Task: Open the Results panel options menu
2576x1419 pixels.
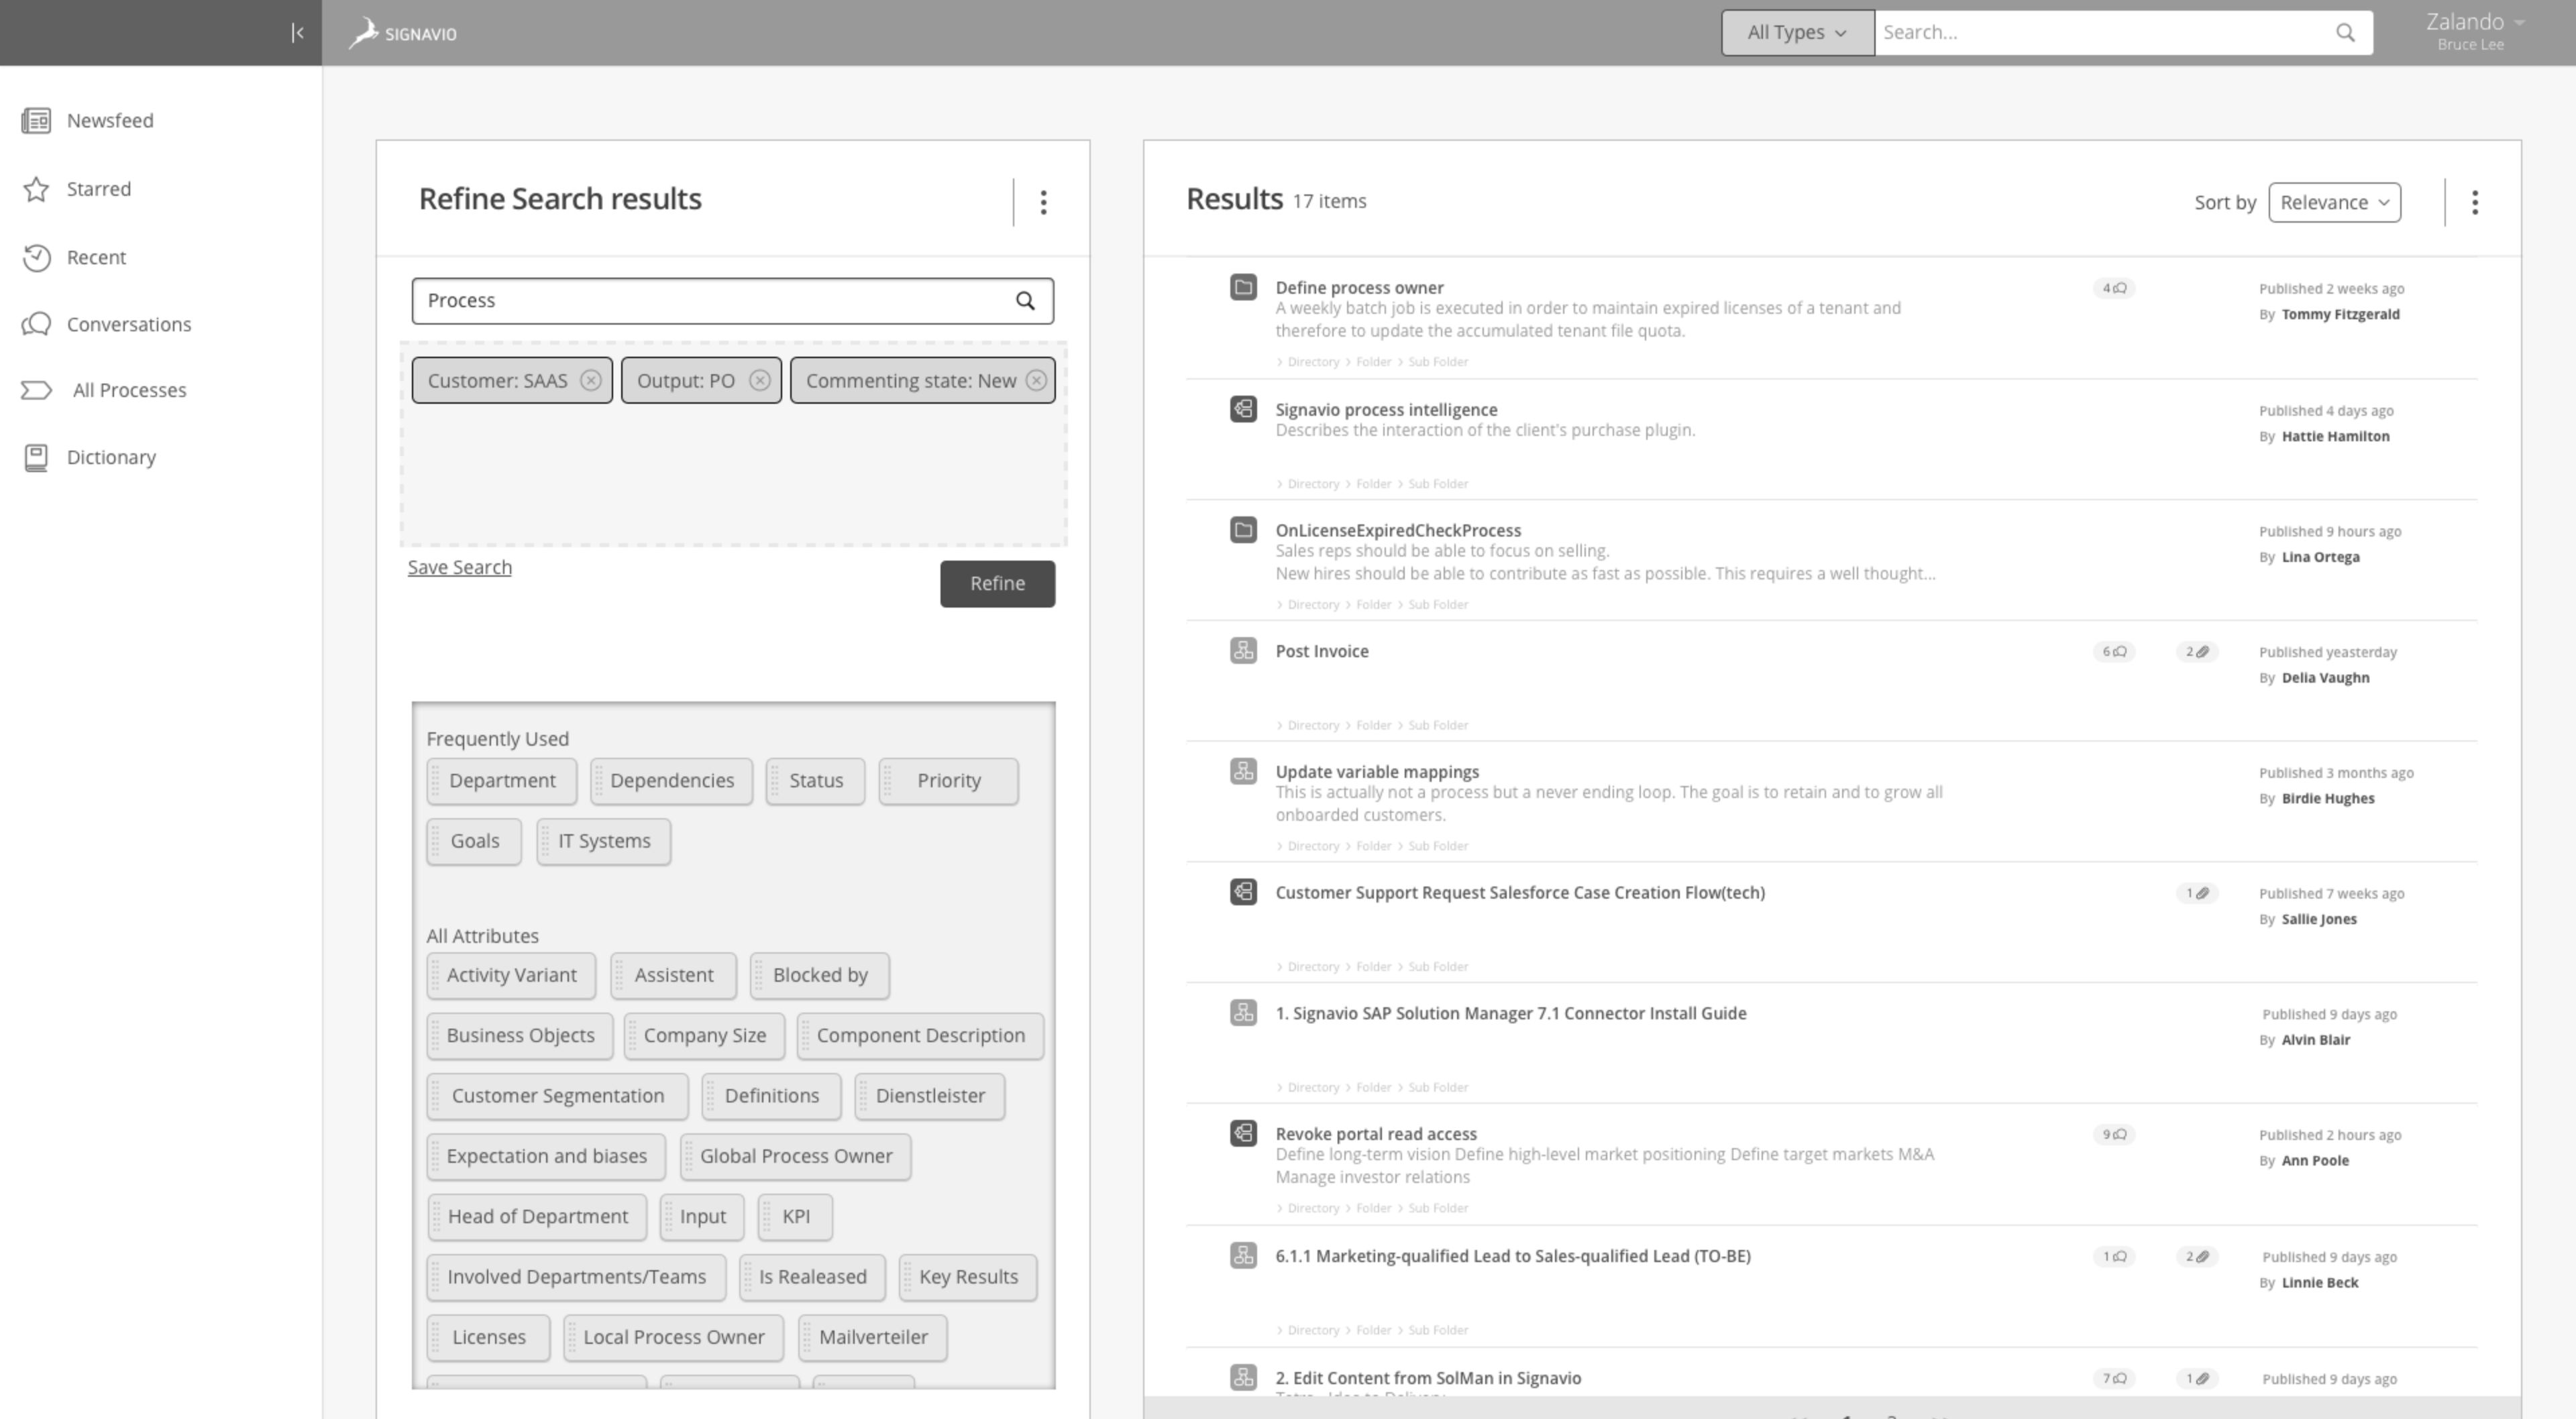Action: pos(2474,203)
